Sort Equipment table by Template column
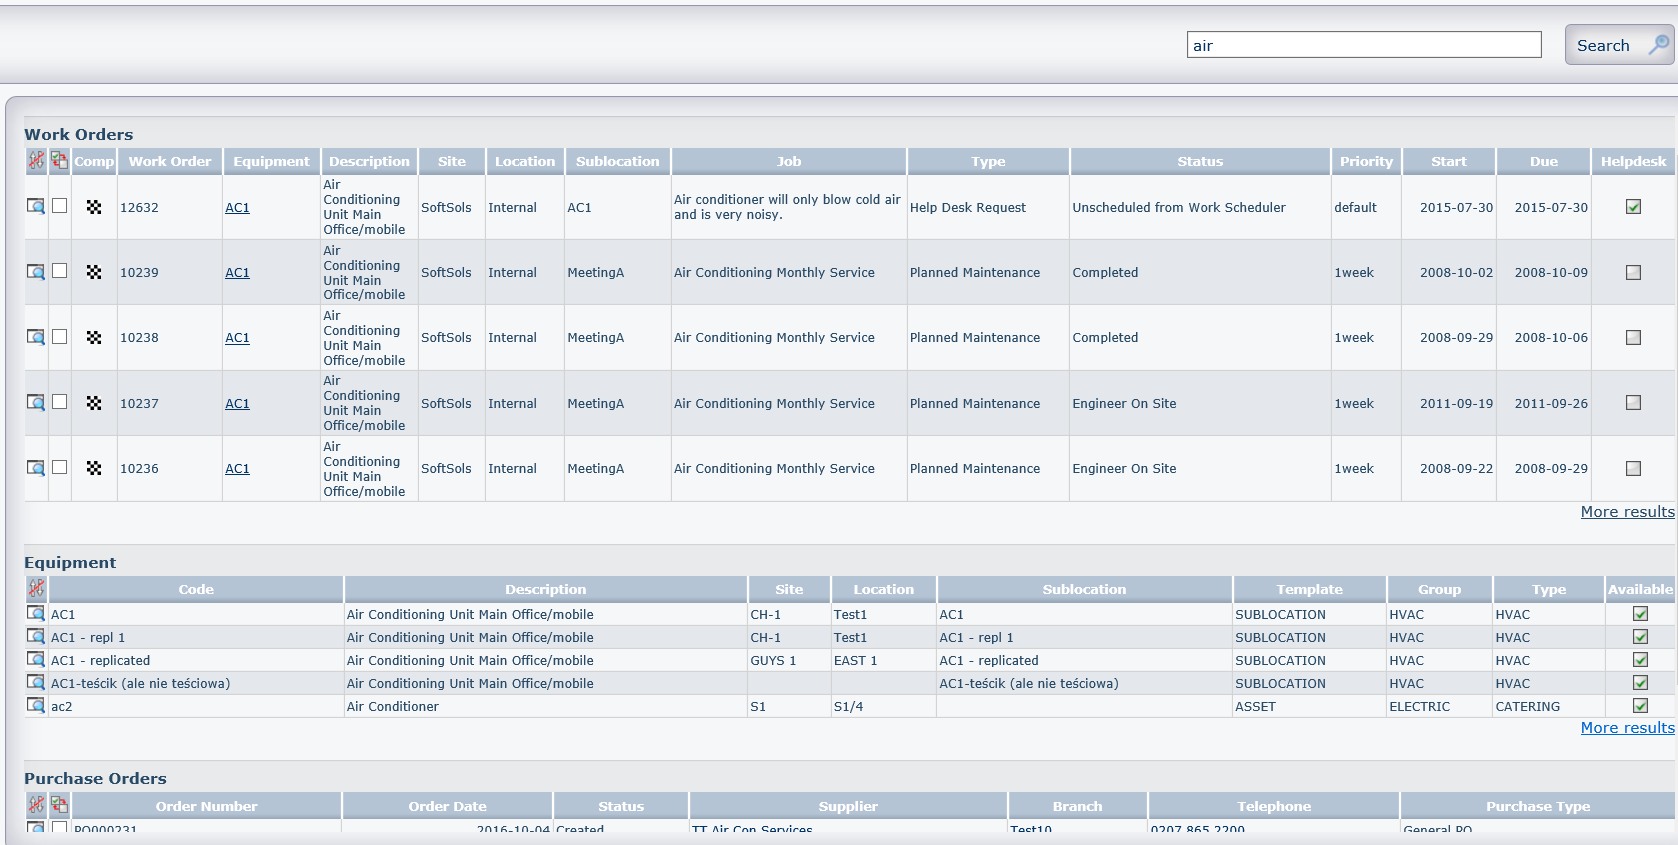1678x845 pixels. coord(1308,589)
